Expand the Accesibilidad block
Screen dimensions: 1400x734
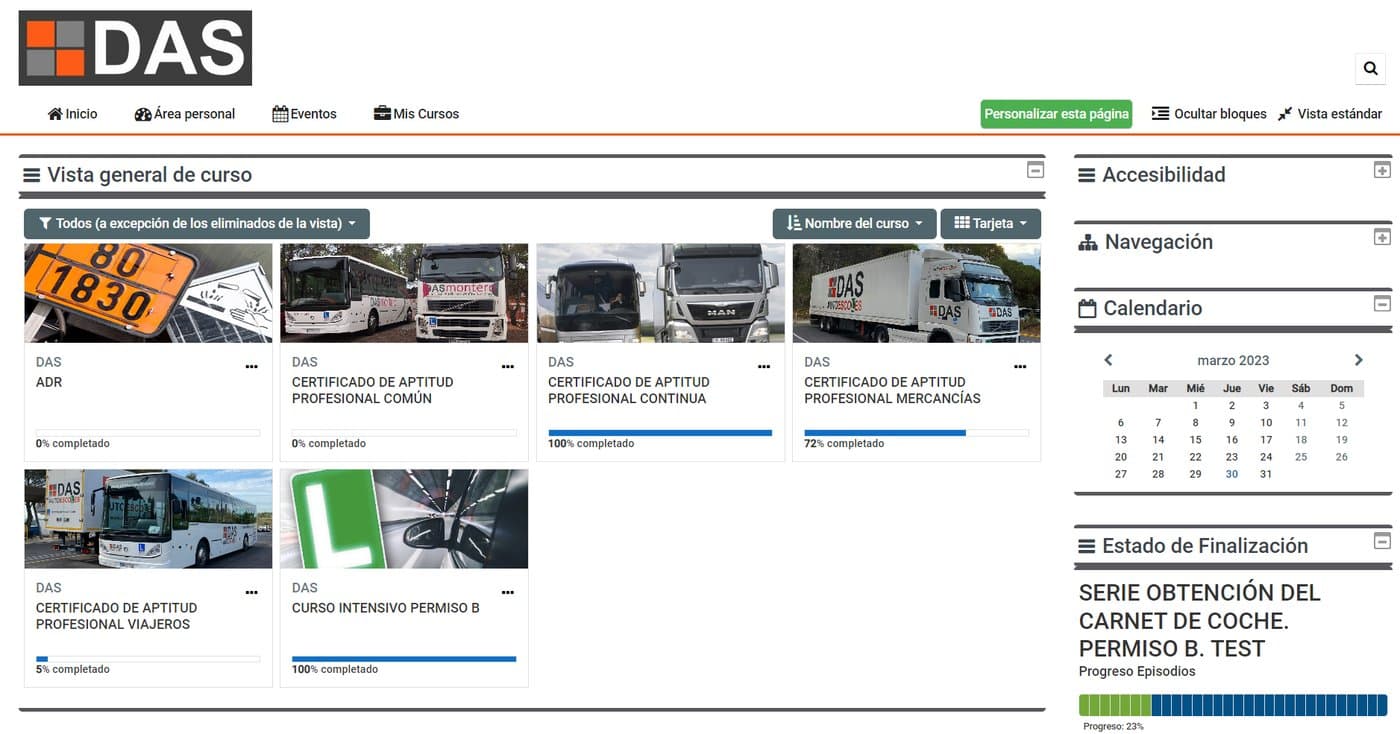pyautogui.click(x=1382, y=170)
